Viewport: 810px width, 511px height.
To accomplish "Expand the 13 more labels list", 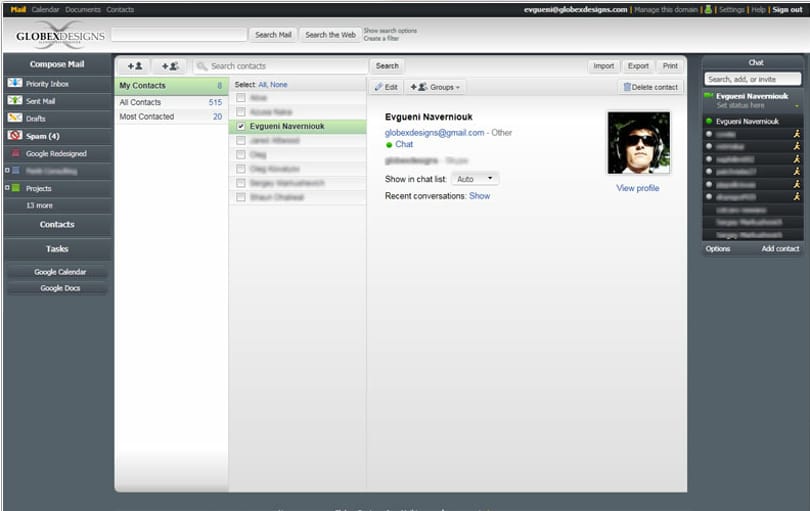I will (39, 205).
